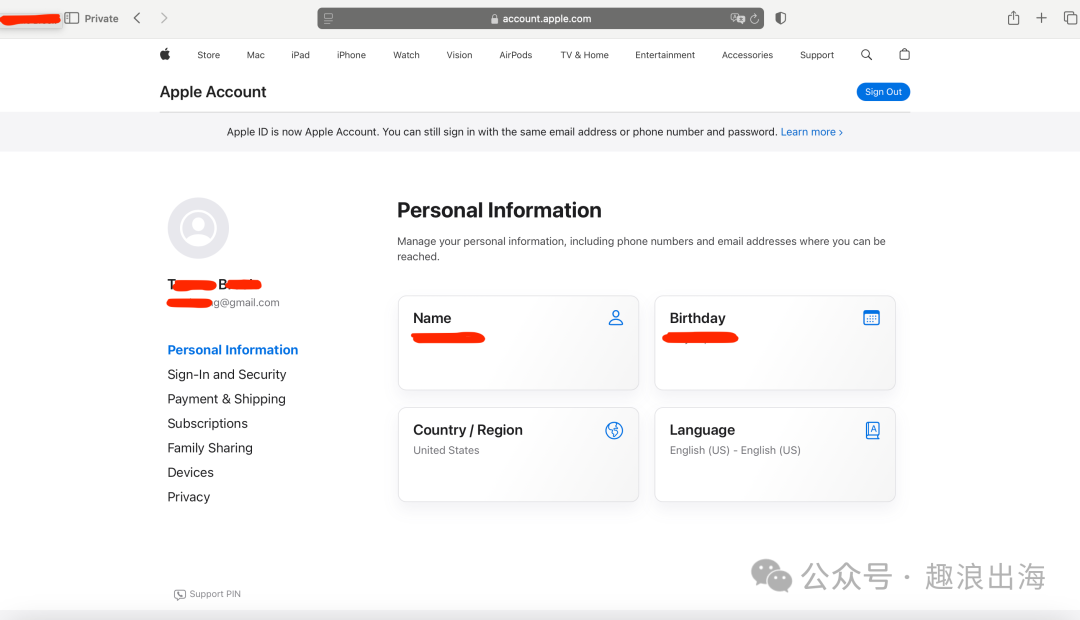The image size is (1080, 620).
Task: Click the calendar icon on Birthday card
Action: point(871,318)
